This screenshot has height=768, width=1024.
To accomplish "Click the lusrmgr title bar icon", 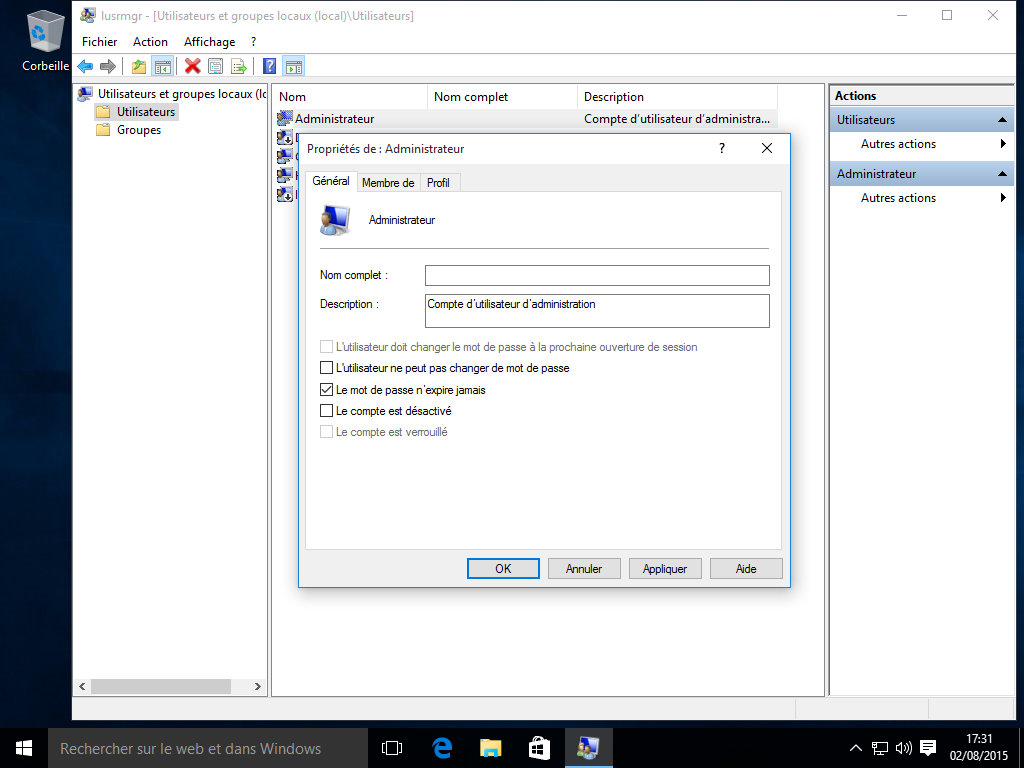I will pos(88,15).
